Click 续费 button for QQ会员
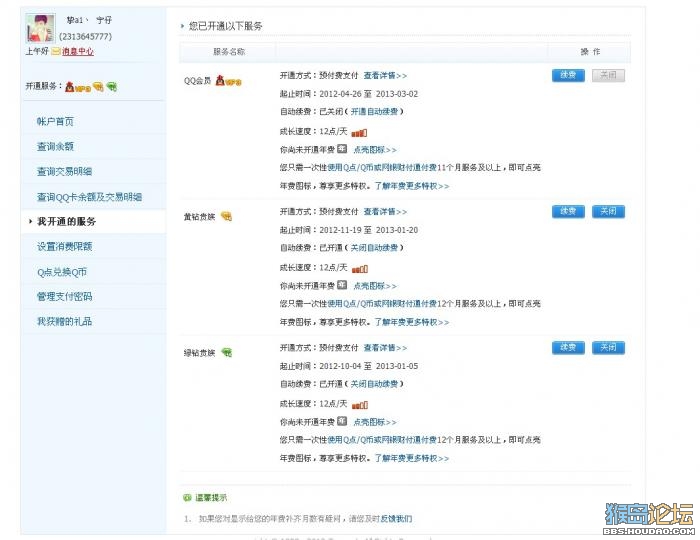The height and width of the screenshot is (540, 700). tap(568, 75)
